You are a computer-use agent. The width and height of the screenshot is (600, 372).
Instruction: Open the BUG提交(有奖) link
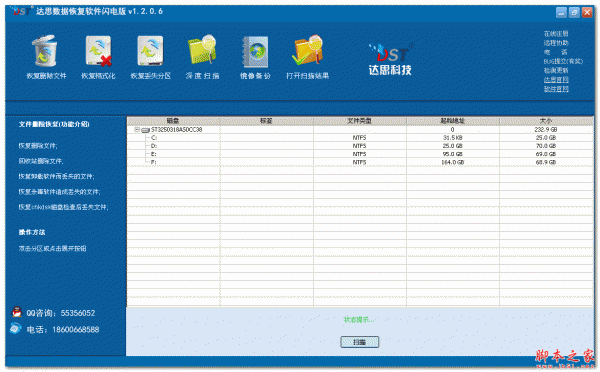coord(563,61)
